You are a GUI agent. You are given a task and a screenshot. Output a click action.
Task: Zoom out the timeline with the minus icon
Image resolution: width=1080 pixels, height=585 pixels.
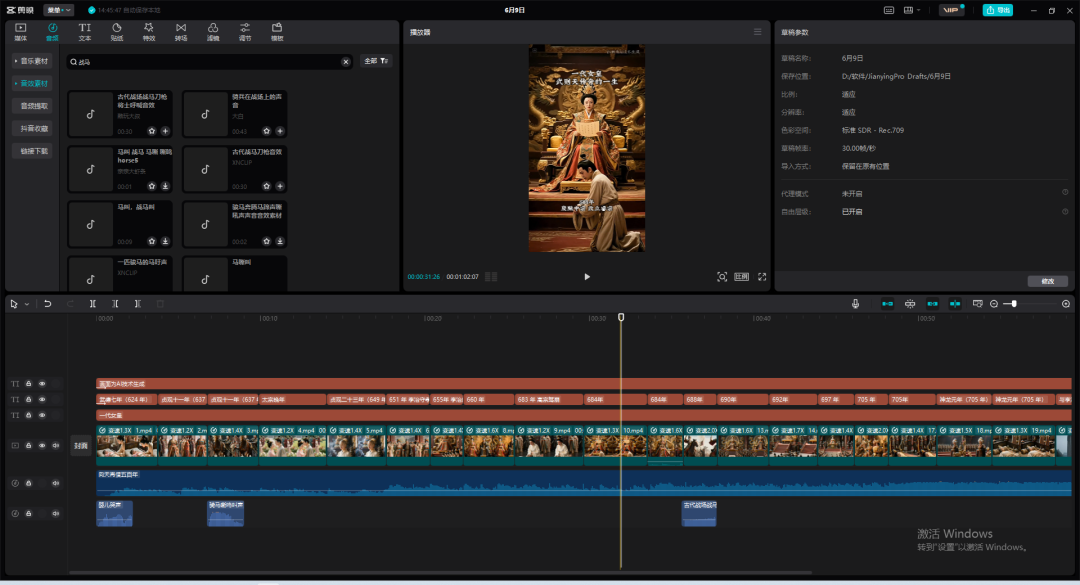coord(994,304)
